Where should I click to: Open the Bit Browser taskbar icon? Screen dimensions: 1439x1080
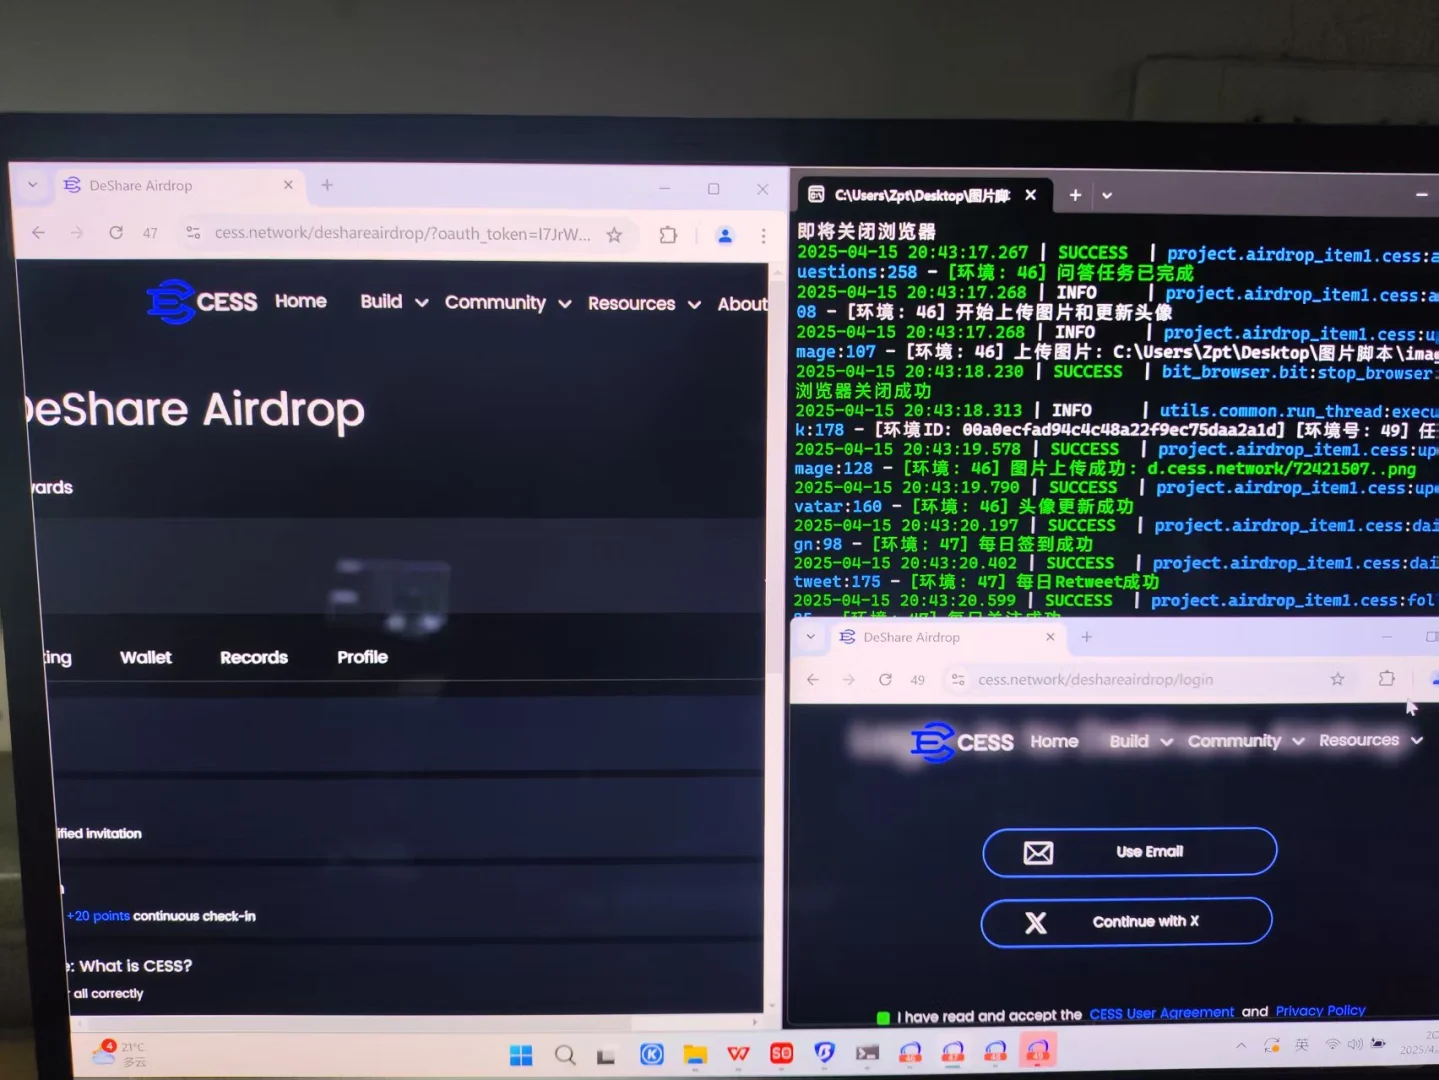coord(824,1053)
